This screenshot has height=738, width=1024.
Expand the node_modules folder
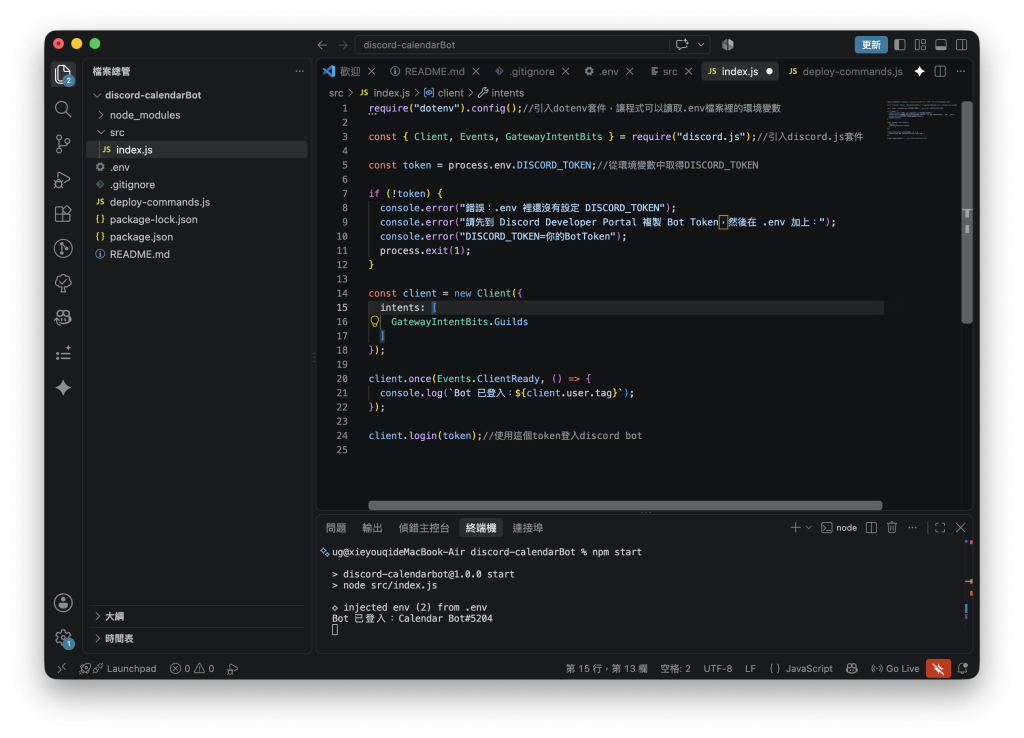click(101, 114)
